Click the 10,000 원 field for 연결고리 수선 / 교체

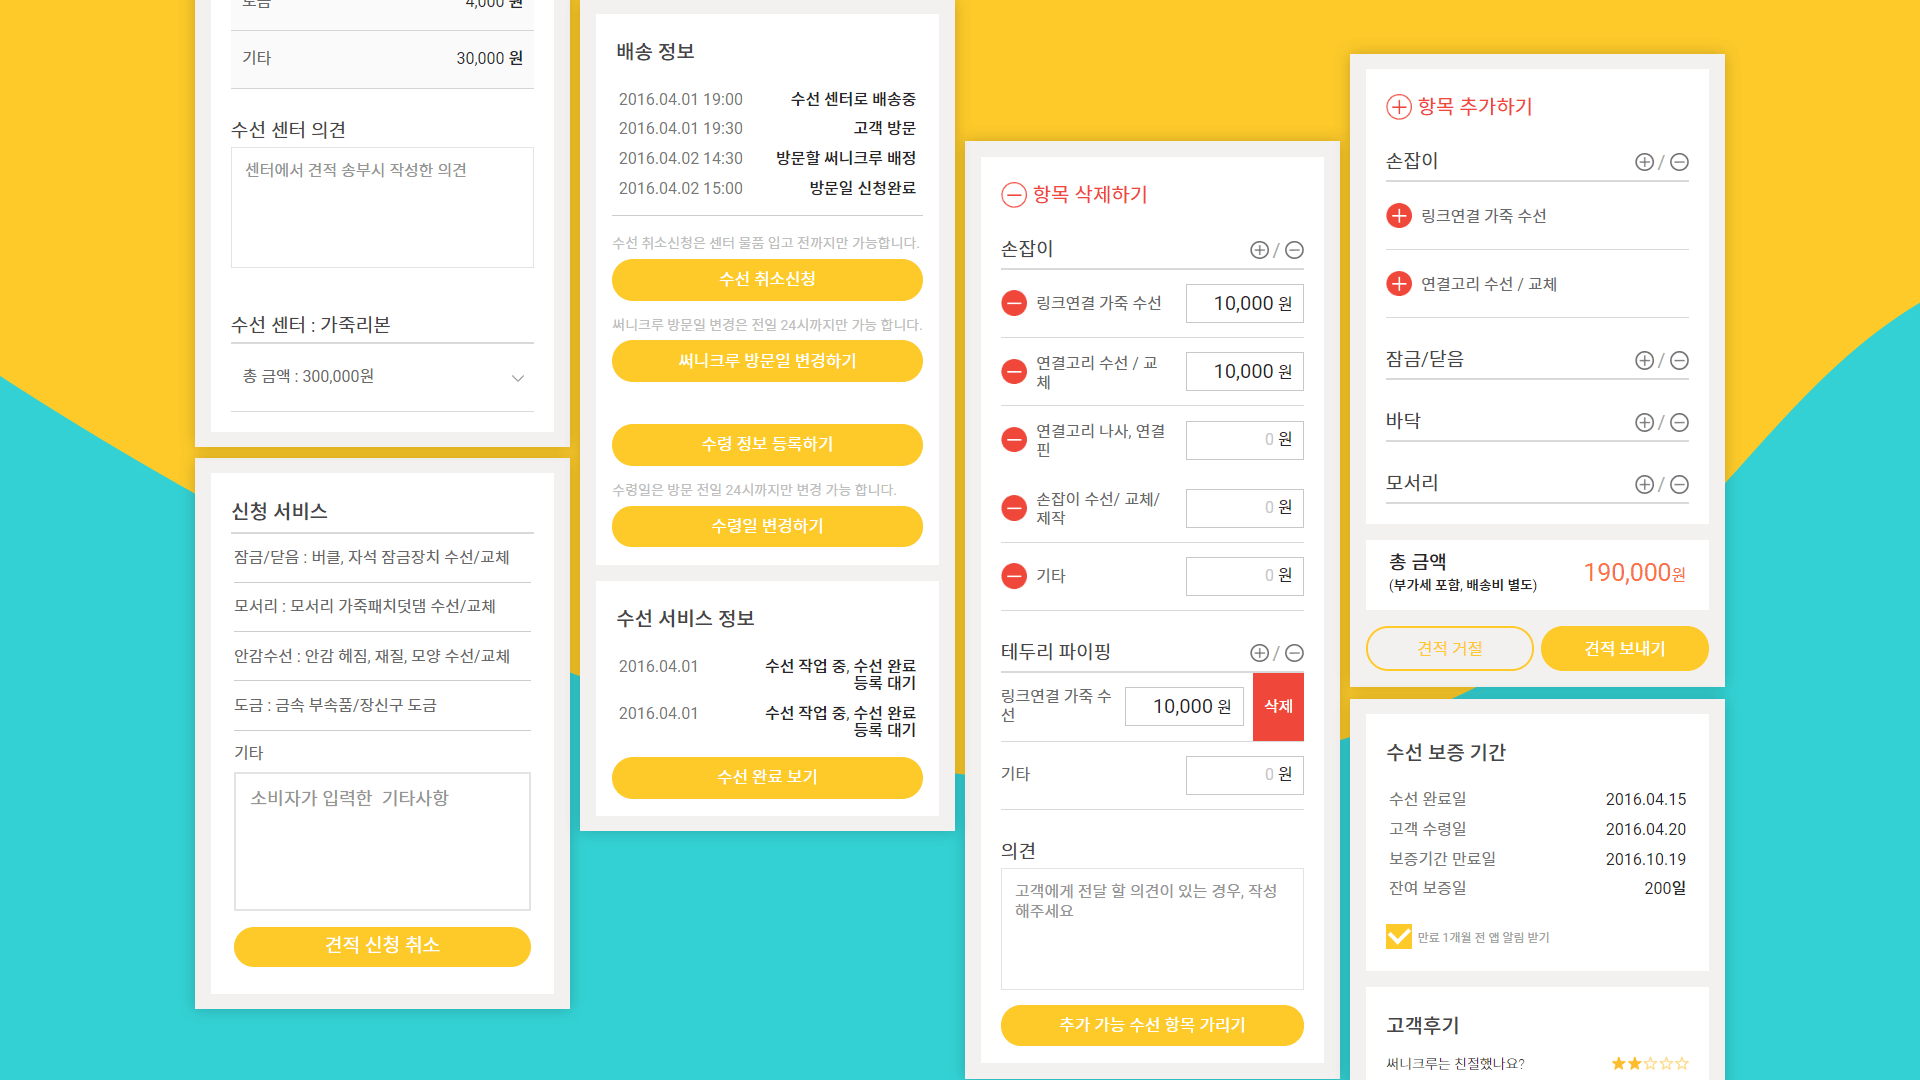[x=1245, y=372]
